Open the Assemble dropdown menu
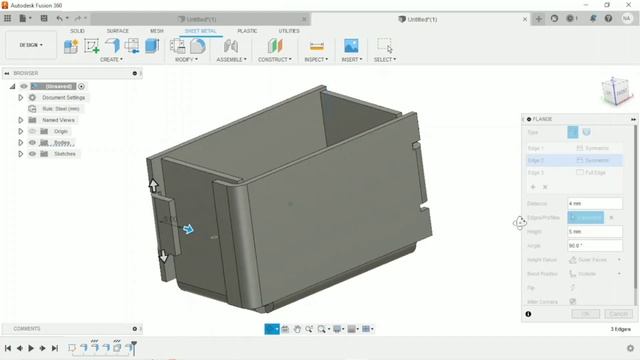 (x=231, y=60)
